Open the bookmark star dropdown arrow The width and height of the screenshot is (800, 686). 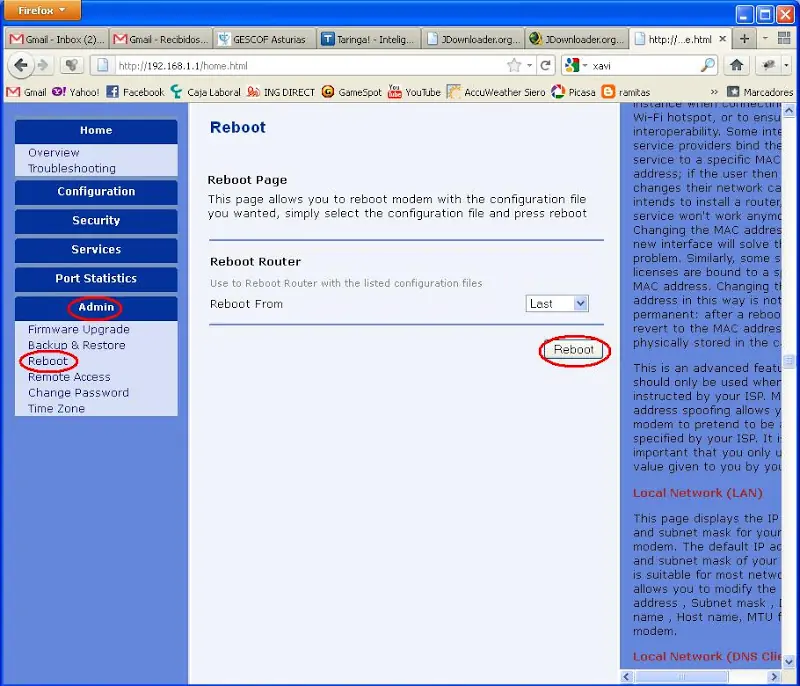(530, 65)
